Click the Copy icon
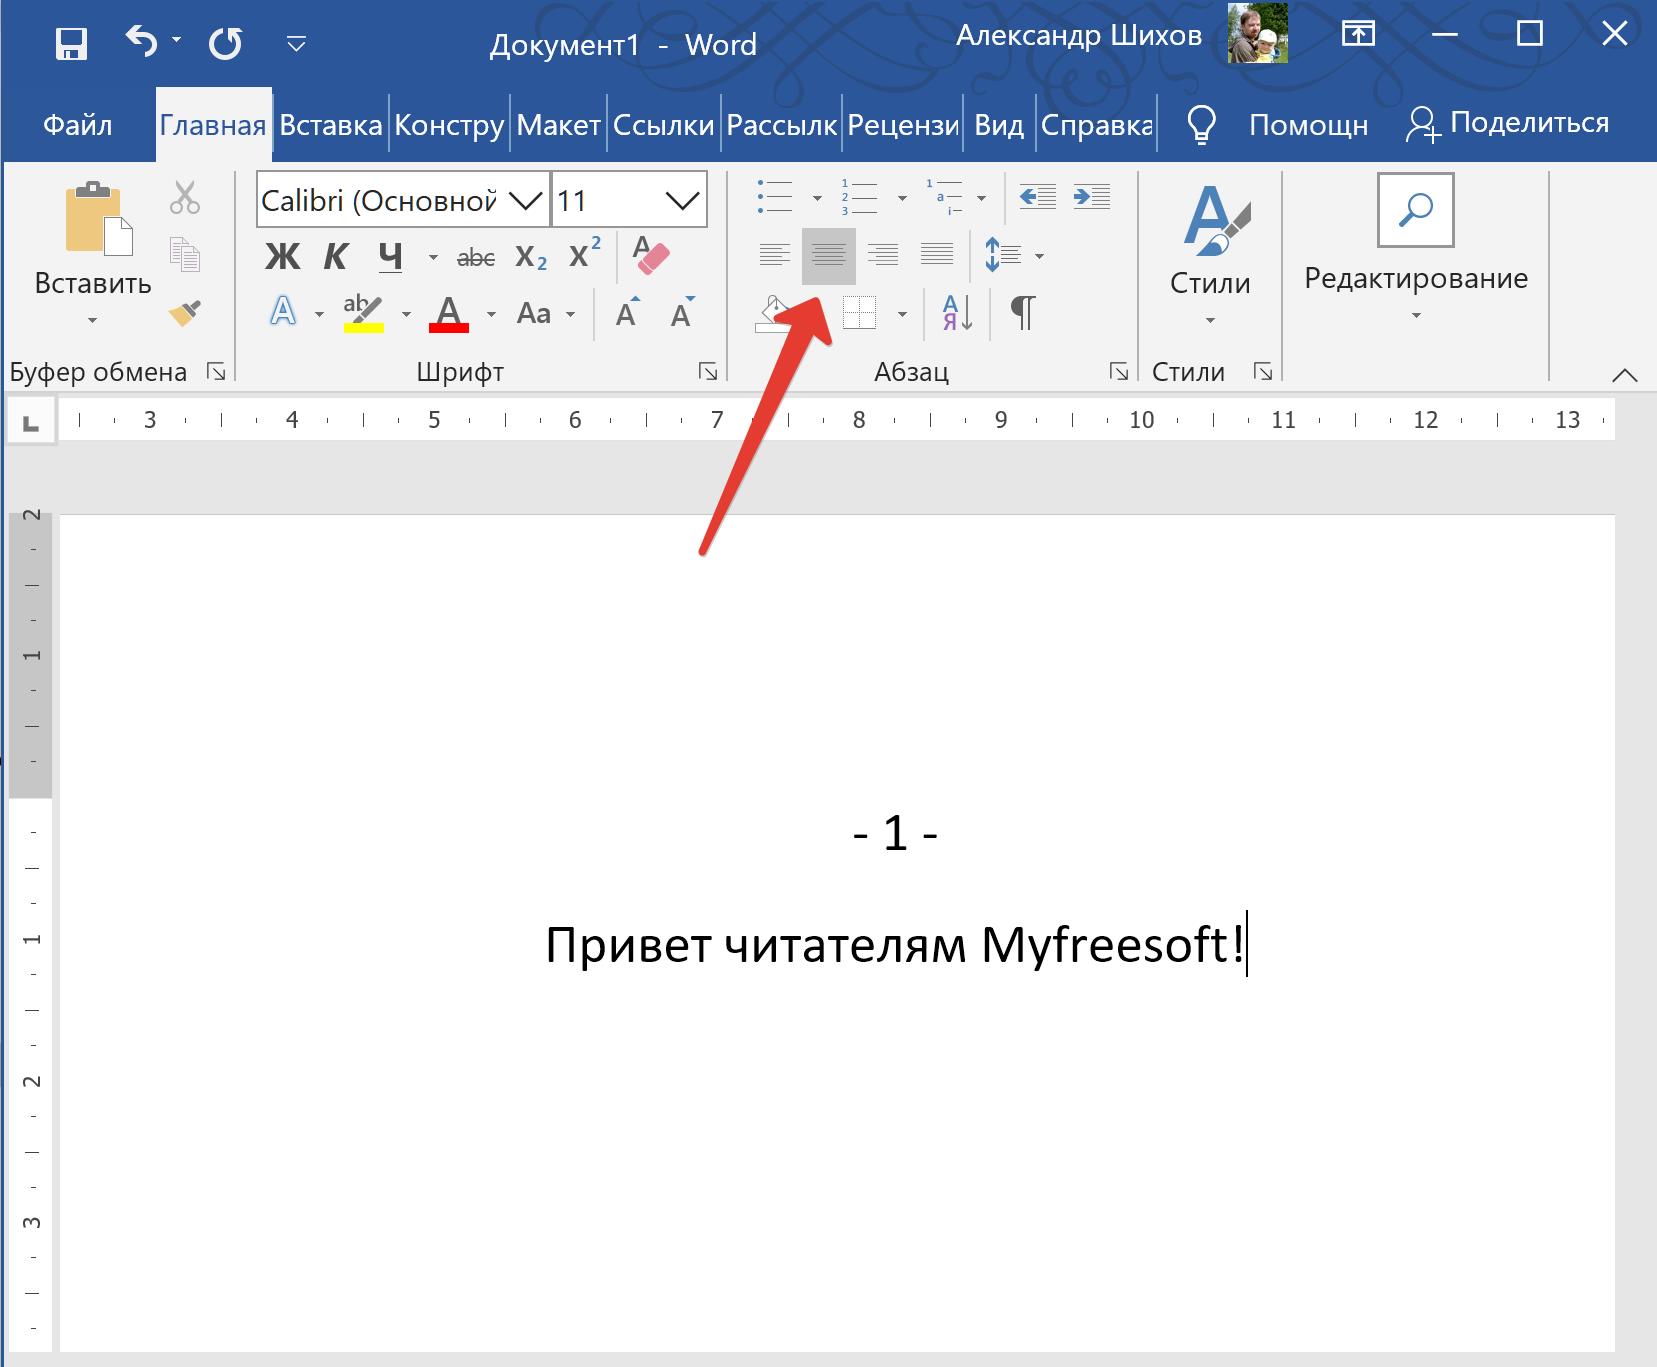The height and width of the screenshot is (1367, 1657). [x=185, y=255]
